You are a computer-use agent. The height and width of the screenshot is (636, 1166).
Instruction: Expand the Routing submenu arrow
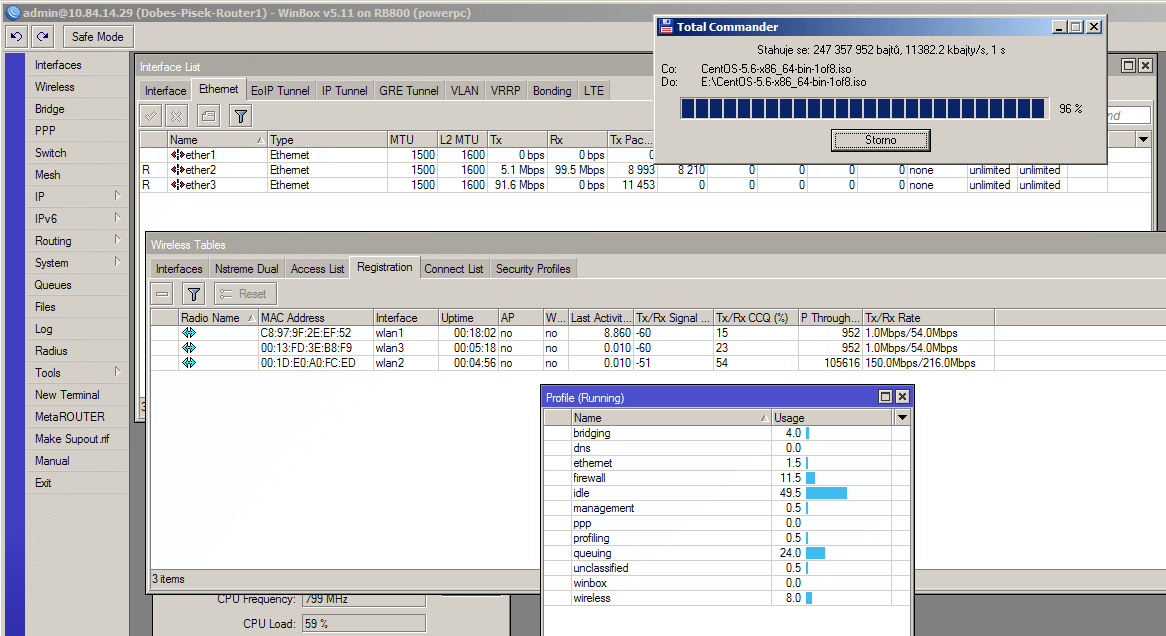[117, 240]
